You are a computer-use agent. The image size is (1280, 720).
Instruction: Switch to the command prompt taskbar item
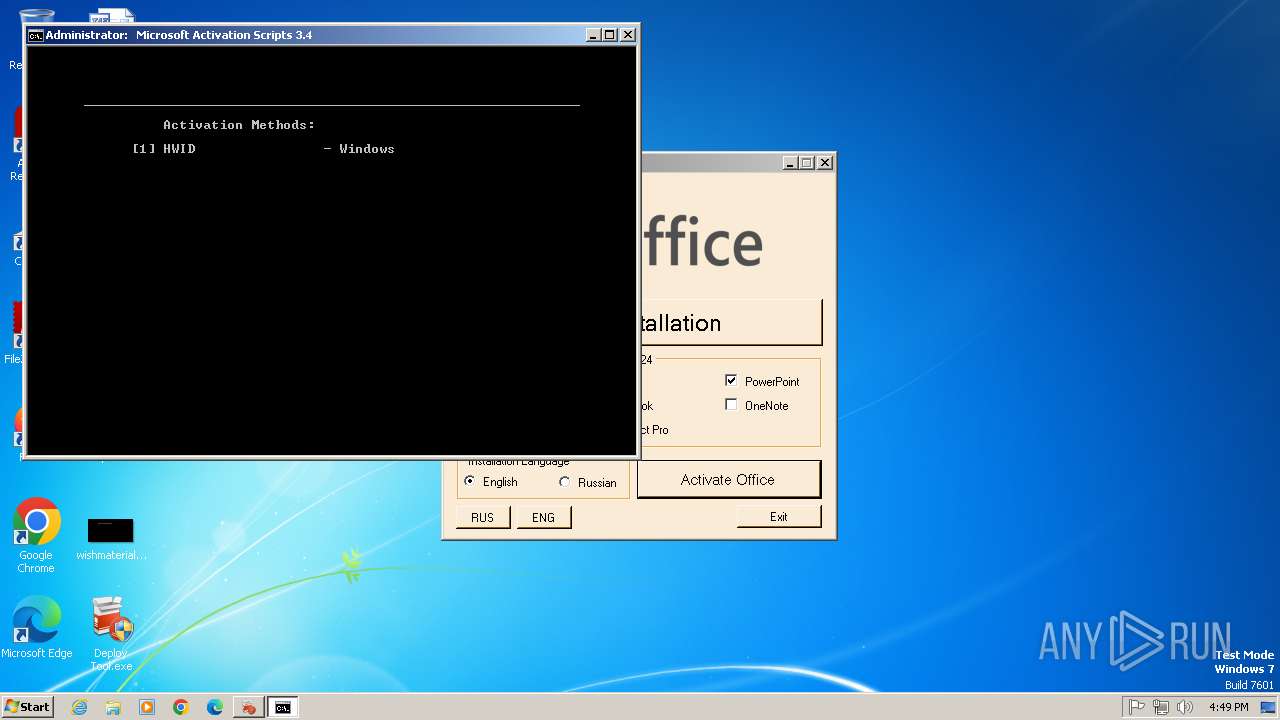click(283, 707)
